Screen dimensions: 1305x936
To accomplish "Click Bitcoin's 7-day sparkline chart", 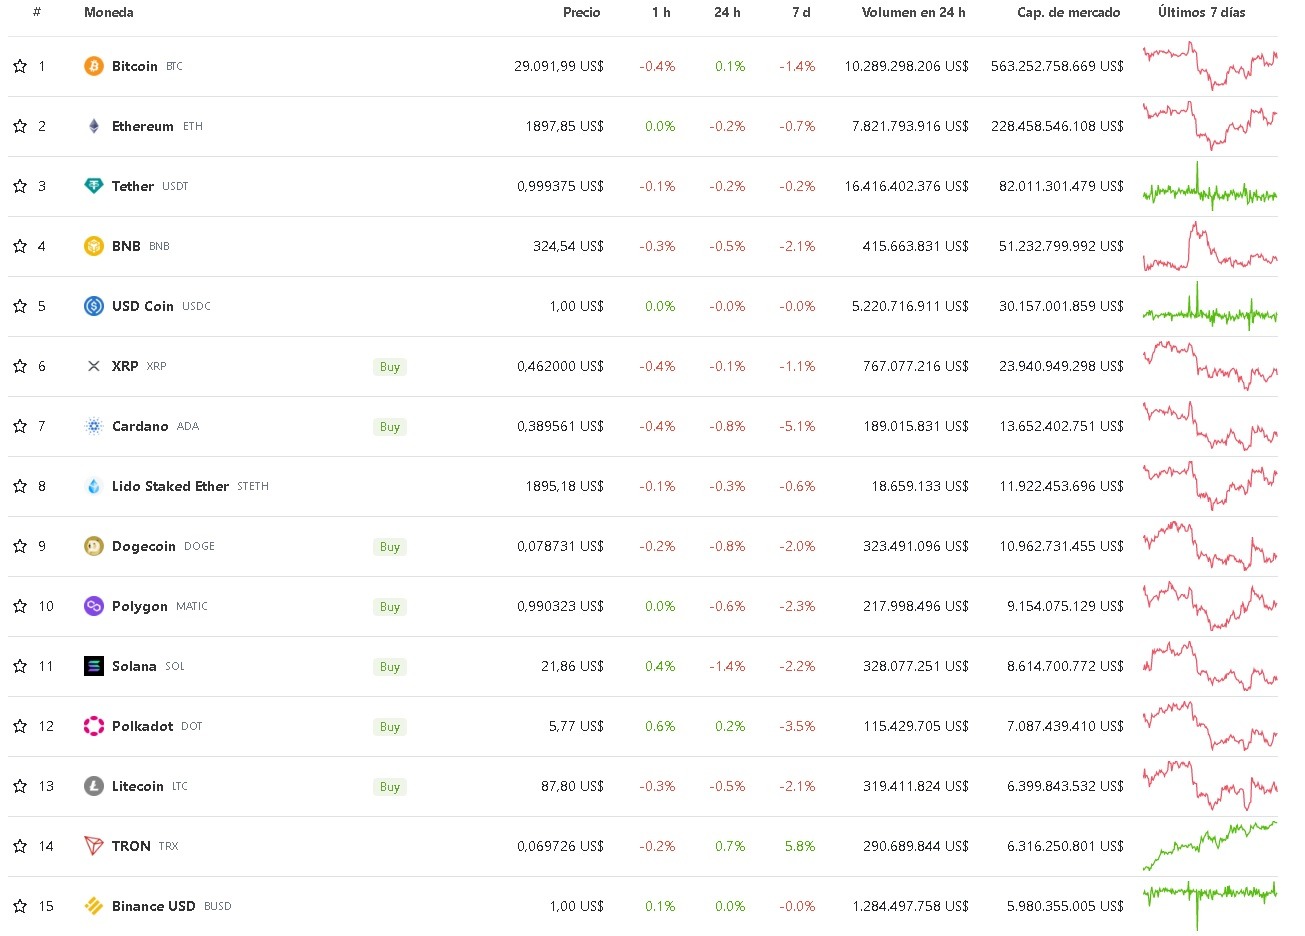I will 1208,66.
